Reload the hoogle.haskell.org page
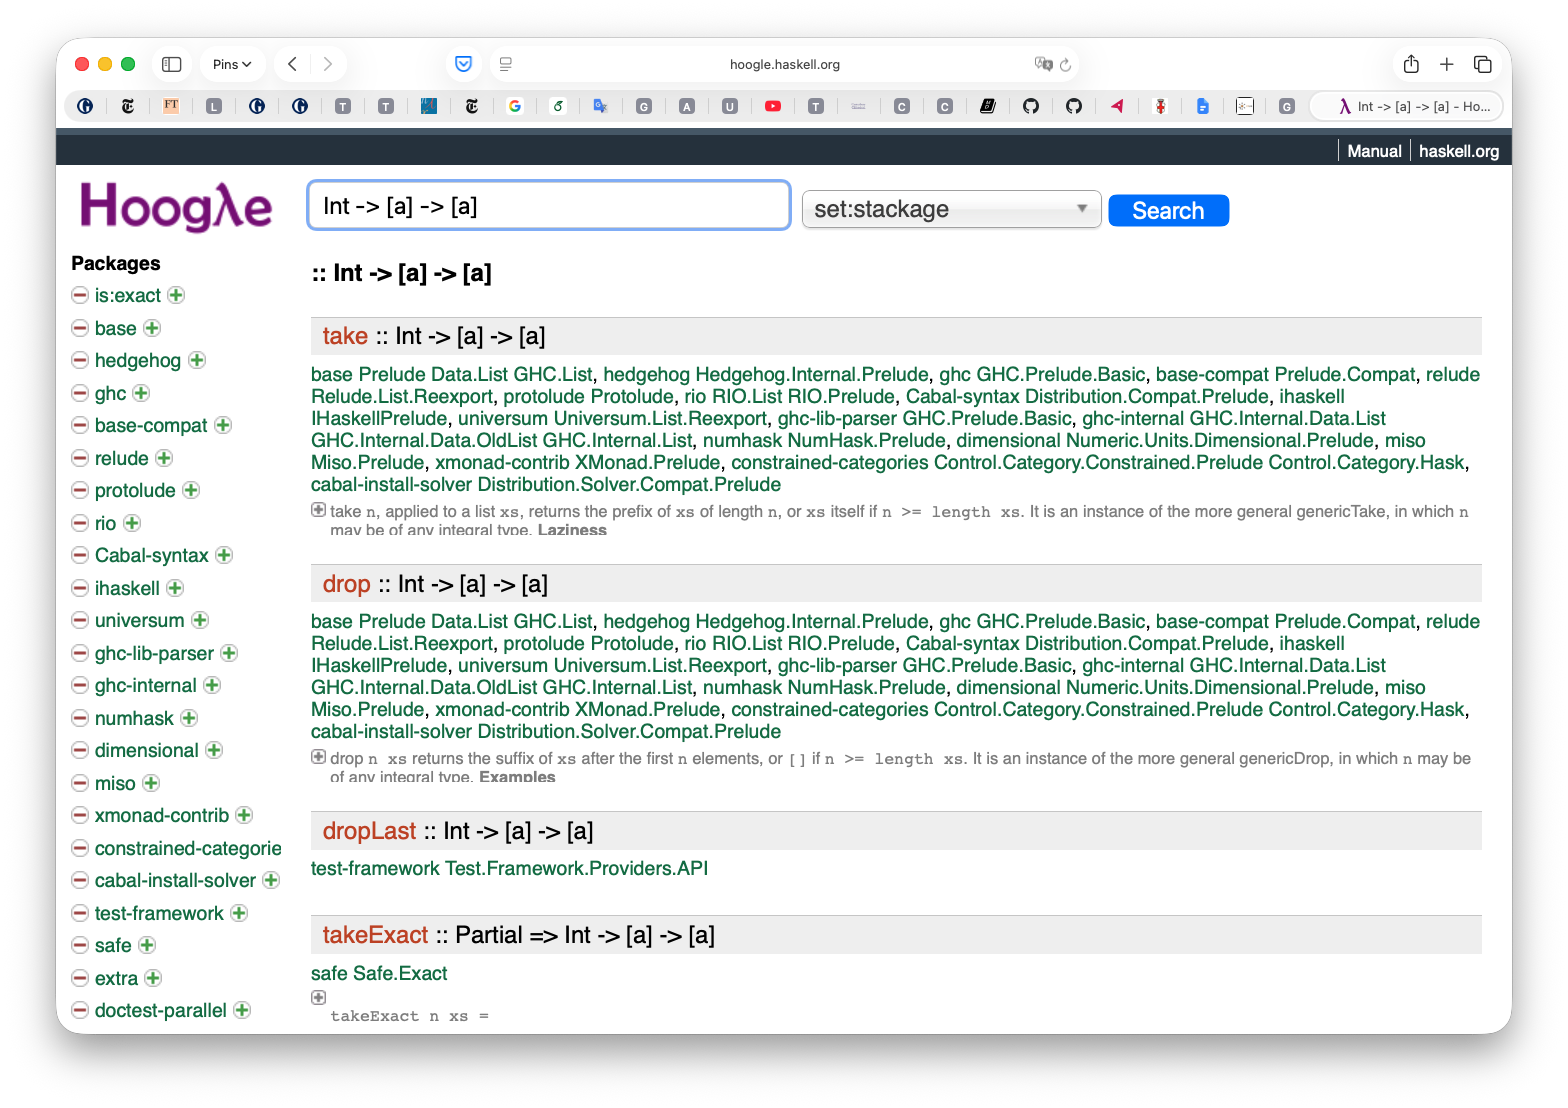Image resolution: width=1568 pixels, height=1108 pixels. pos(1066,65)
